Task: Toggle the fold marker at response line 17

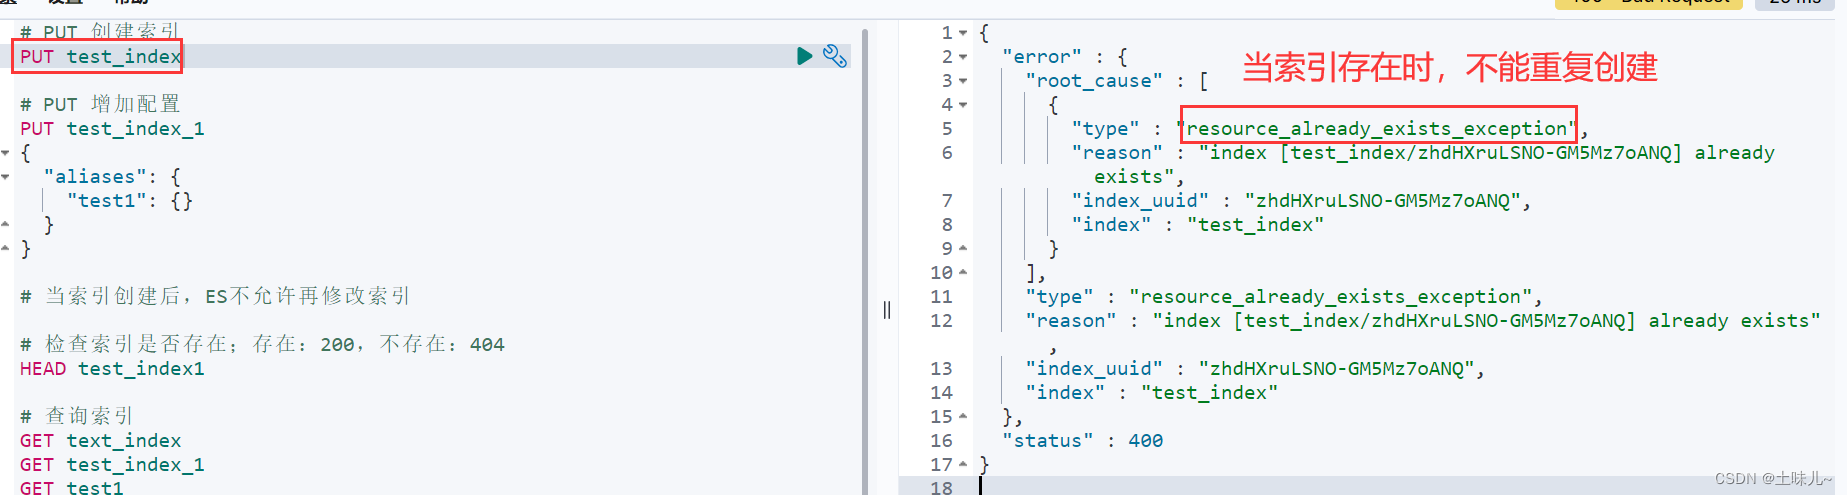Action: pyautogui.click(x=963, y=465)
